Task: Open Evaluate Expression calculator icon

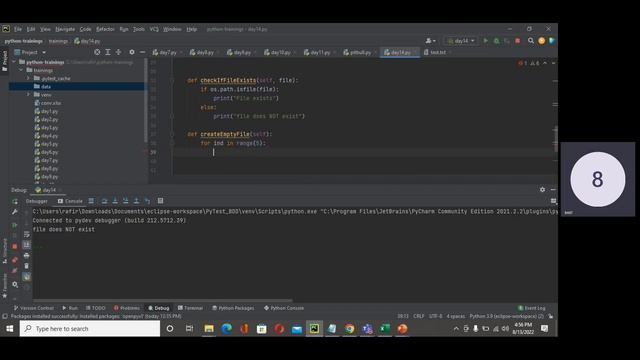Action: 160,201
